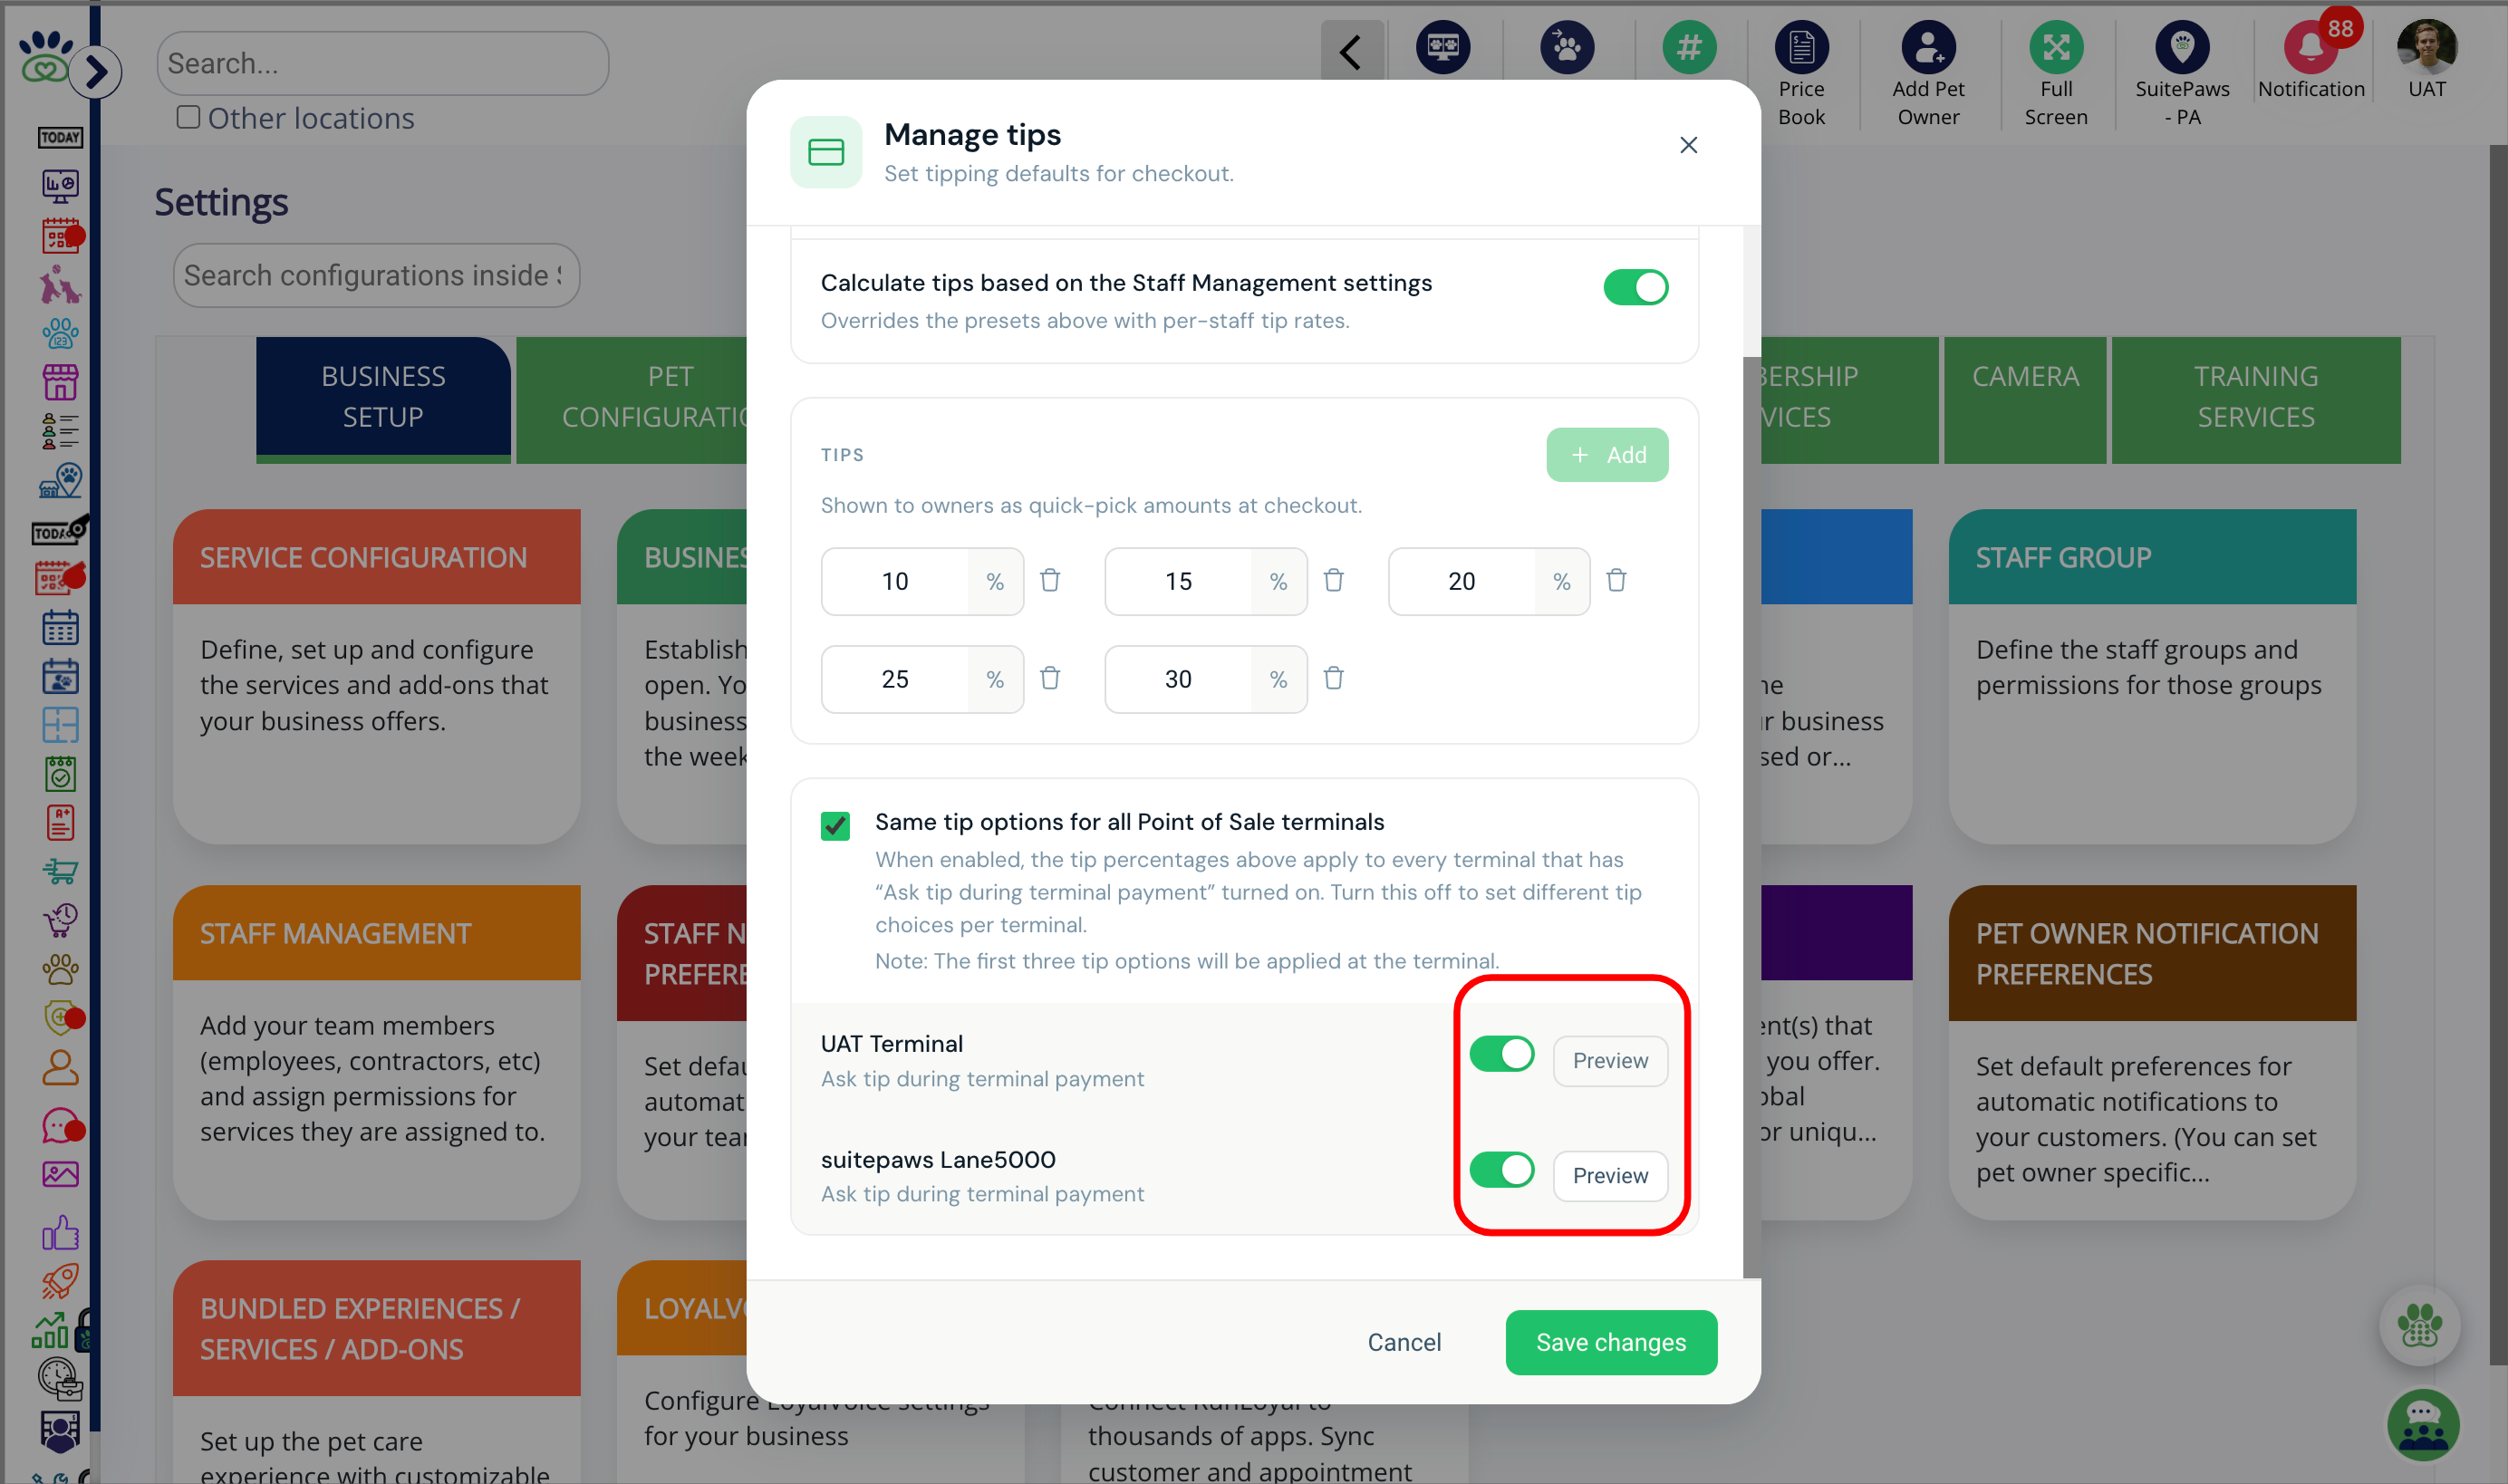Image resolution: width=2508 pixels, height=1484 pixels.
Task: Open the Price Book icon
Action: (1801, 47)
